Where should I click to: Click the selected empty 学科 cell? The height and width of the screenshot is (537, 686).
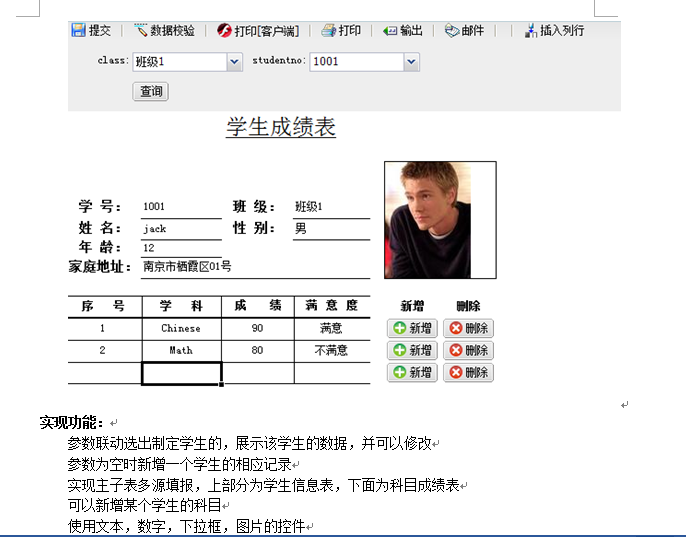(x=182, y=373)
